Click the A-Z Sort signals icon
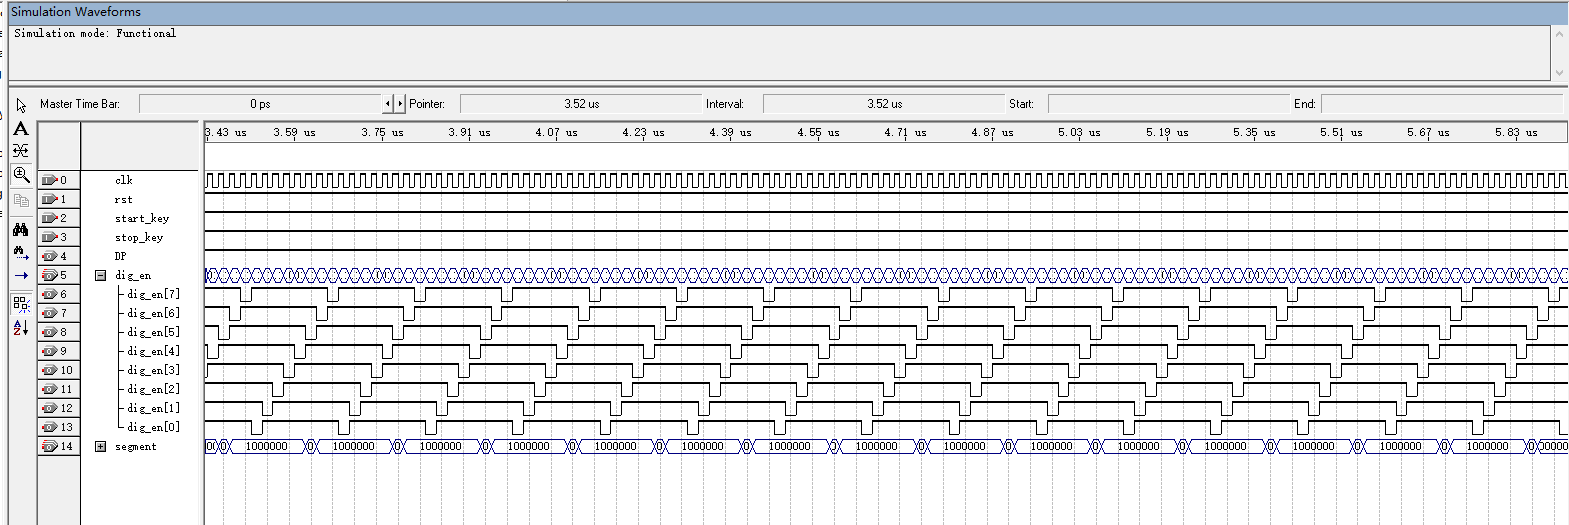The image size is (1569, 525). [x=21, y=327]
